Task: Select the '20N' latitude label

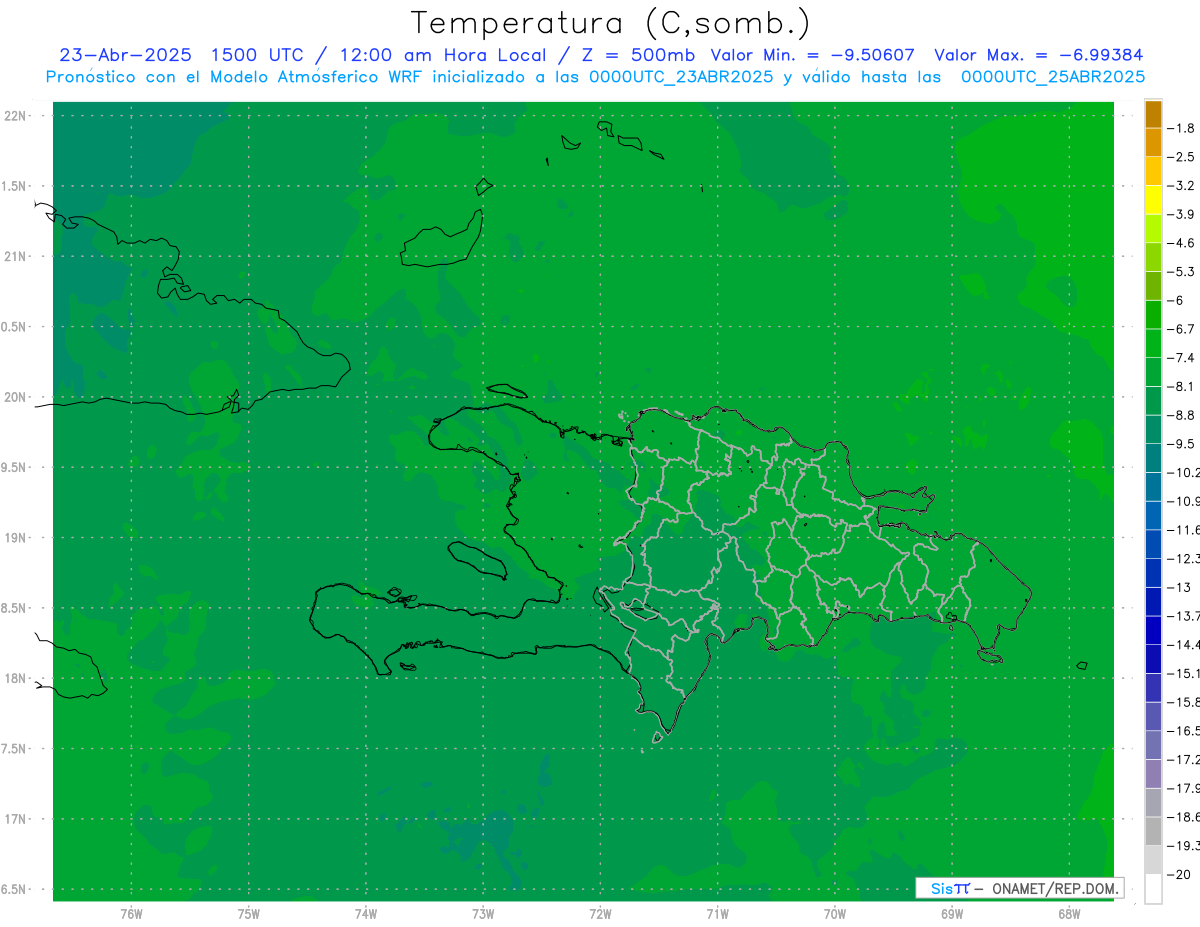Action: point(15,397)
